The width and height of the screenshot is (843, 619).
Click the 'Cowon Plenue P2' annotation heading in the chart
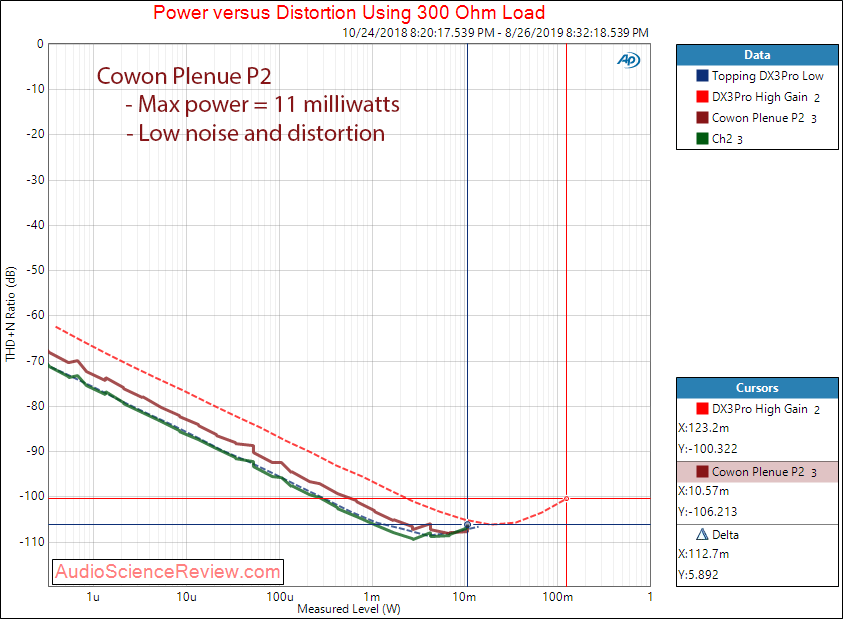184,76
